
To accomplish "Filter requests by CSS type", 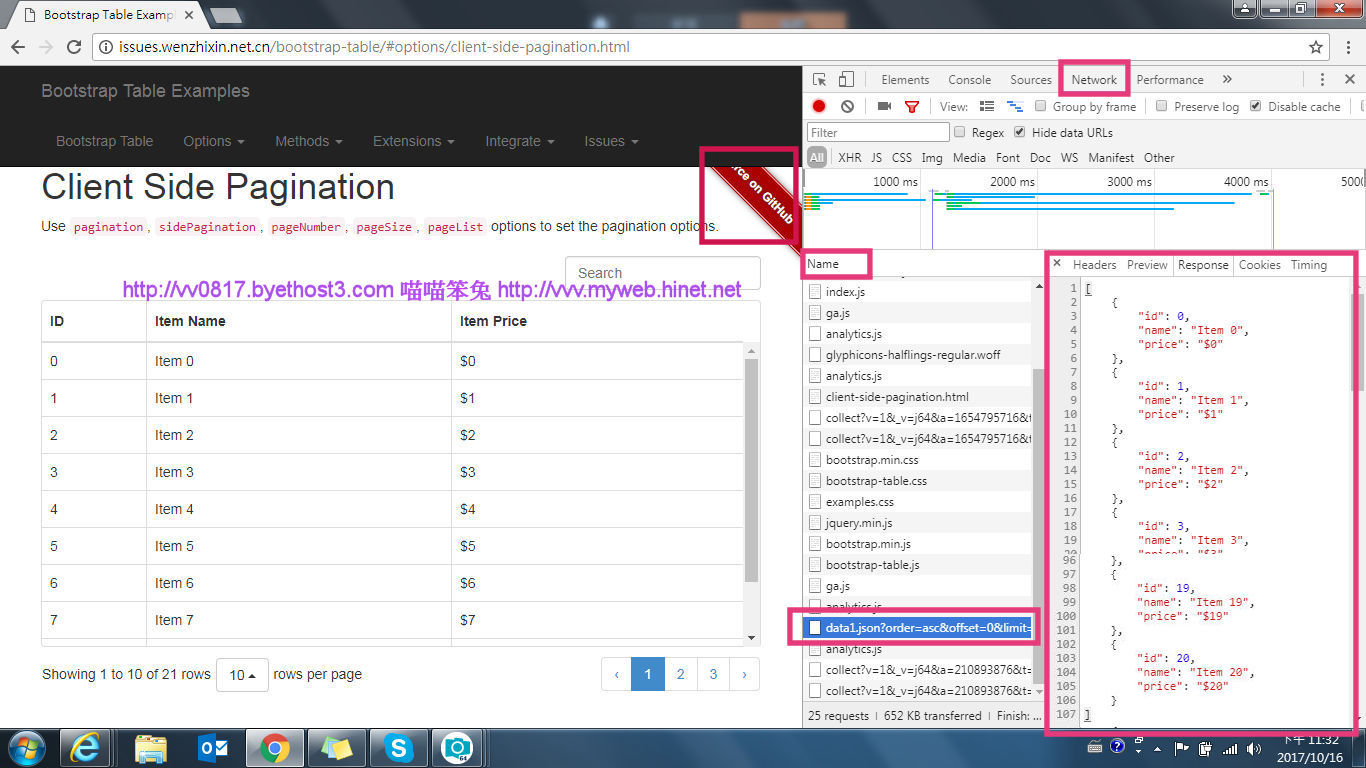I will (x=902, y=158).
